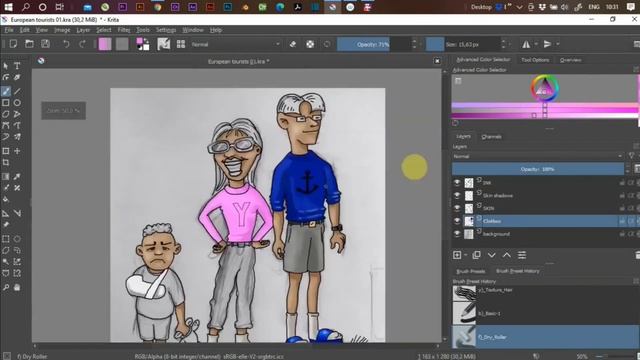Select the Assistant ruler tool
This screenshot has height=360, width=640.
click(6, 213)
